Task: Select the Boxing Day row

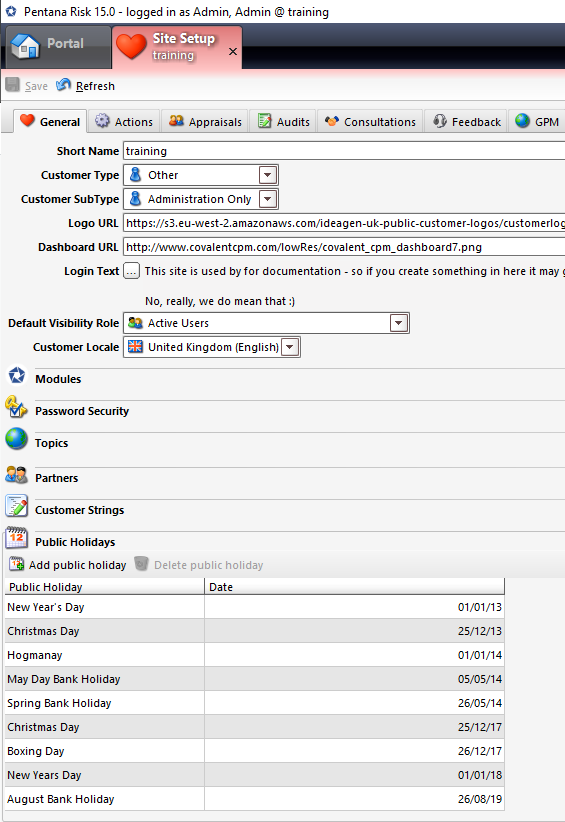Action: point(255,751)
